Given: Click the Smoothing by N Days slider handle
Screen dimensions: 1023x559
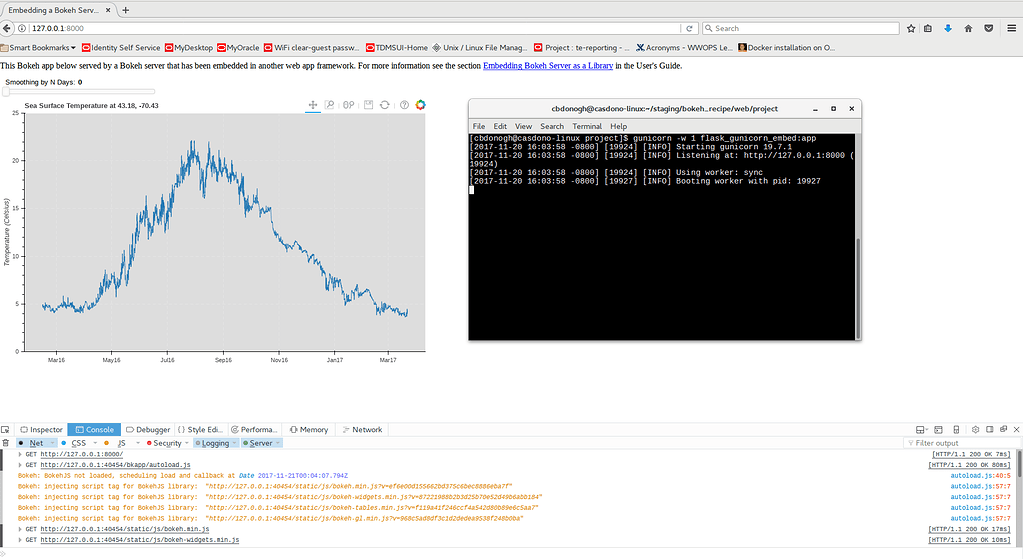Looking at the screenshot, I should tap(6, 92).
